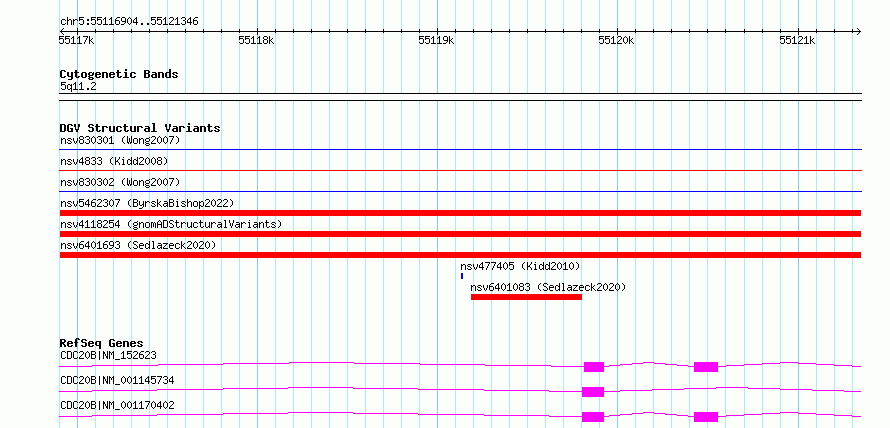Viewport: 890px width, 428px height.
Task: Click the 55119k ruler tick label
Action: click(436, 40)
